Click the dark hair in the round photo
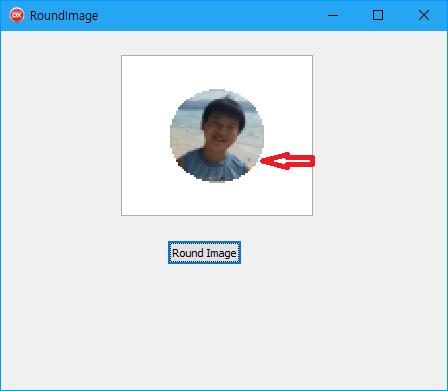The height and width of the screenshot is (391, 448). tap(223, 109)
